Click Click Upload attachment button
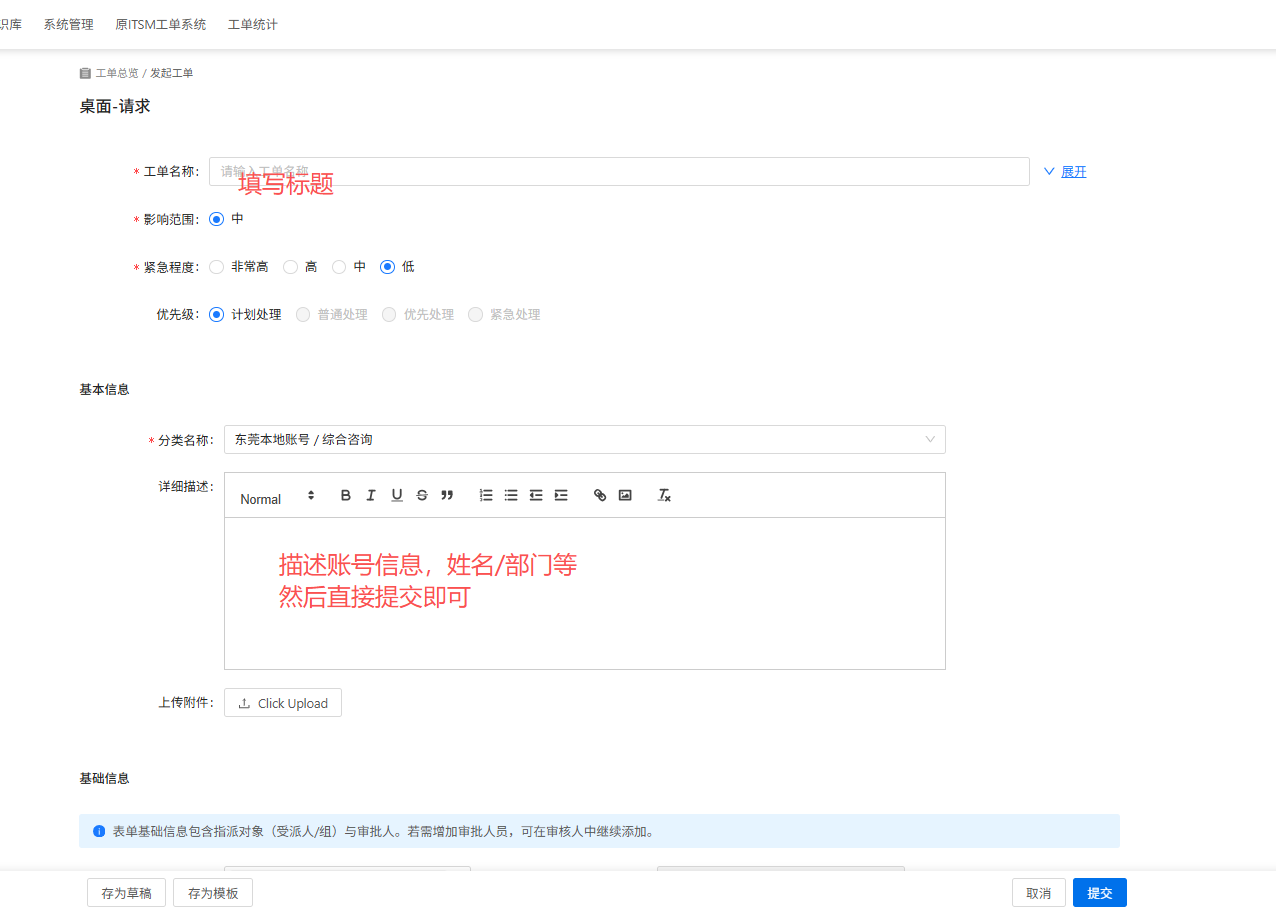1276x914 pixels. (283, 703)
